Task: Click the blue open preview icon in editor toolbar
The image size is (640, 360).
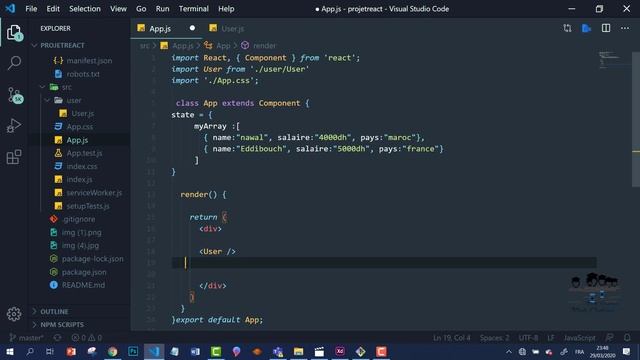Action: pyautogui.click(x=587, y=28)
